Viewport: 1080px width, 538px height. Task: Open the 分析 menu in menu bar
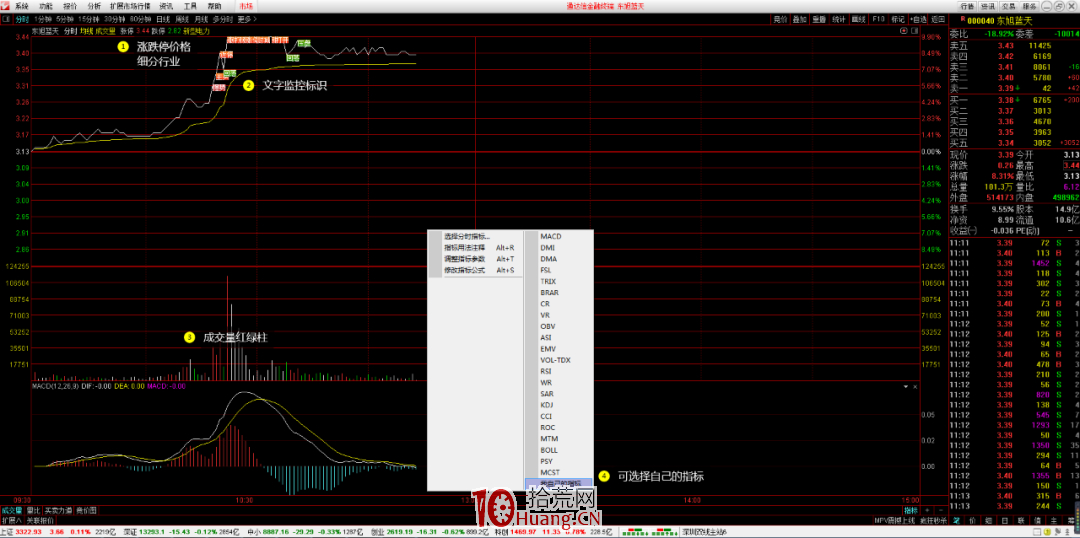coord(94,6)
